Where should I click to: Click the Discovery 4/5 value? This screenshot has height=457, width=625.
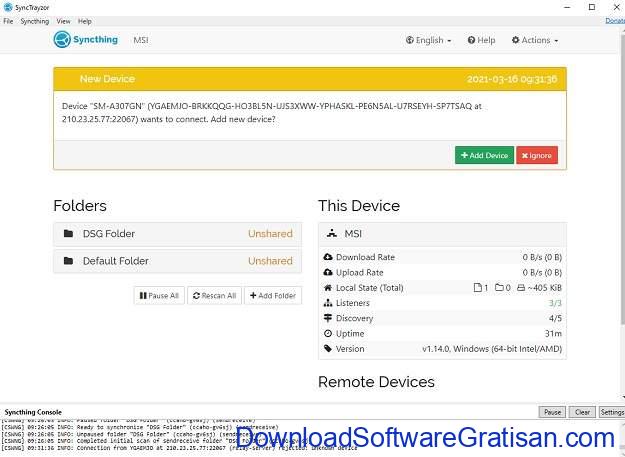tap(555, 318)
